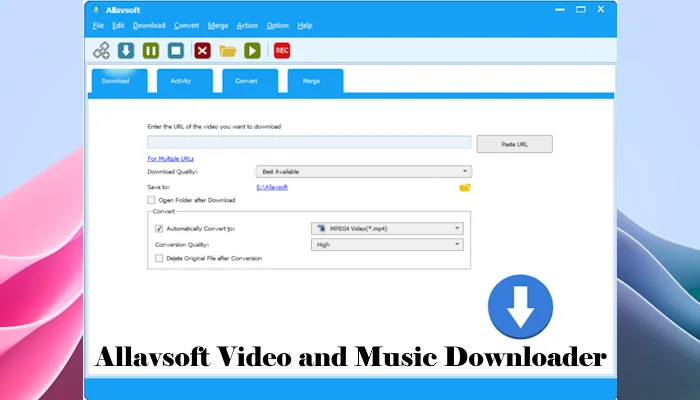Delete task with the red X icon
This screenshot has height=400, width=700.
pyautogui.click(x=202, y=50)
